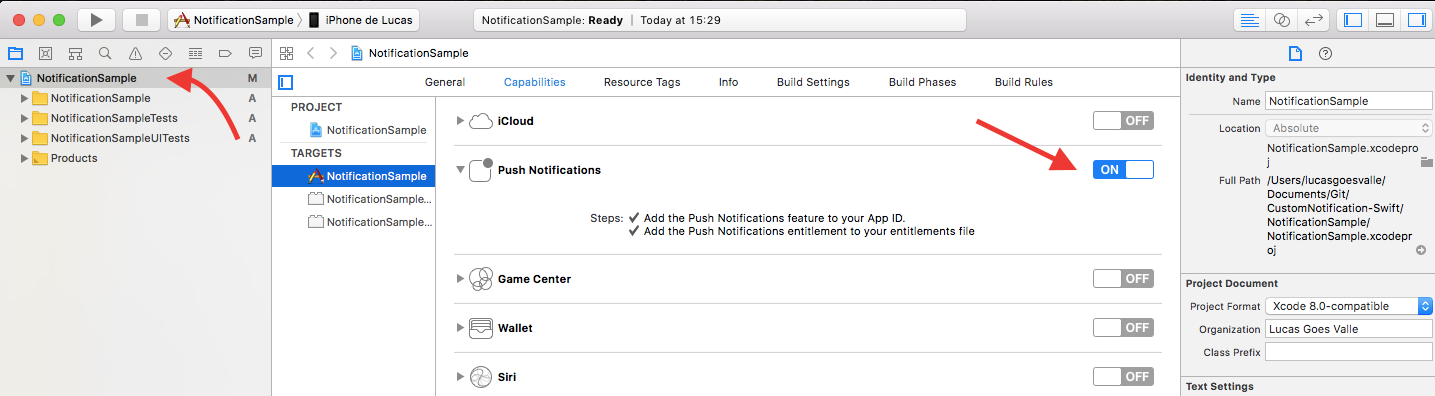
Task: Open the Build Settings tab
Action: (813, 82)
